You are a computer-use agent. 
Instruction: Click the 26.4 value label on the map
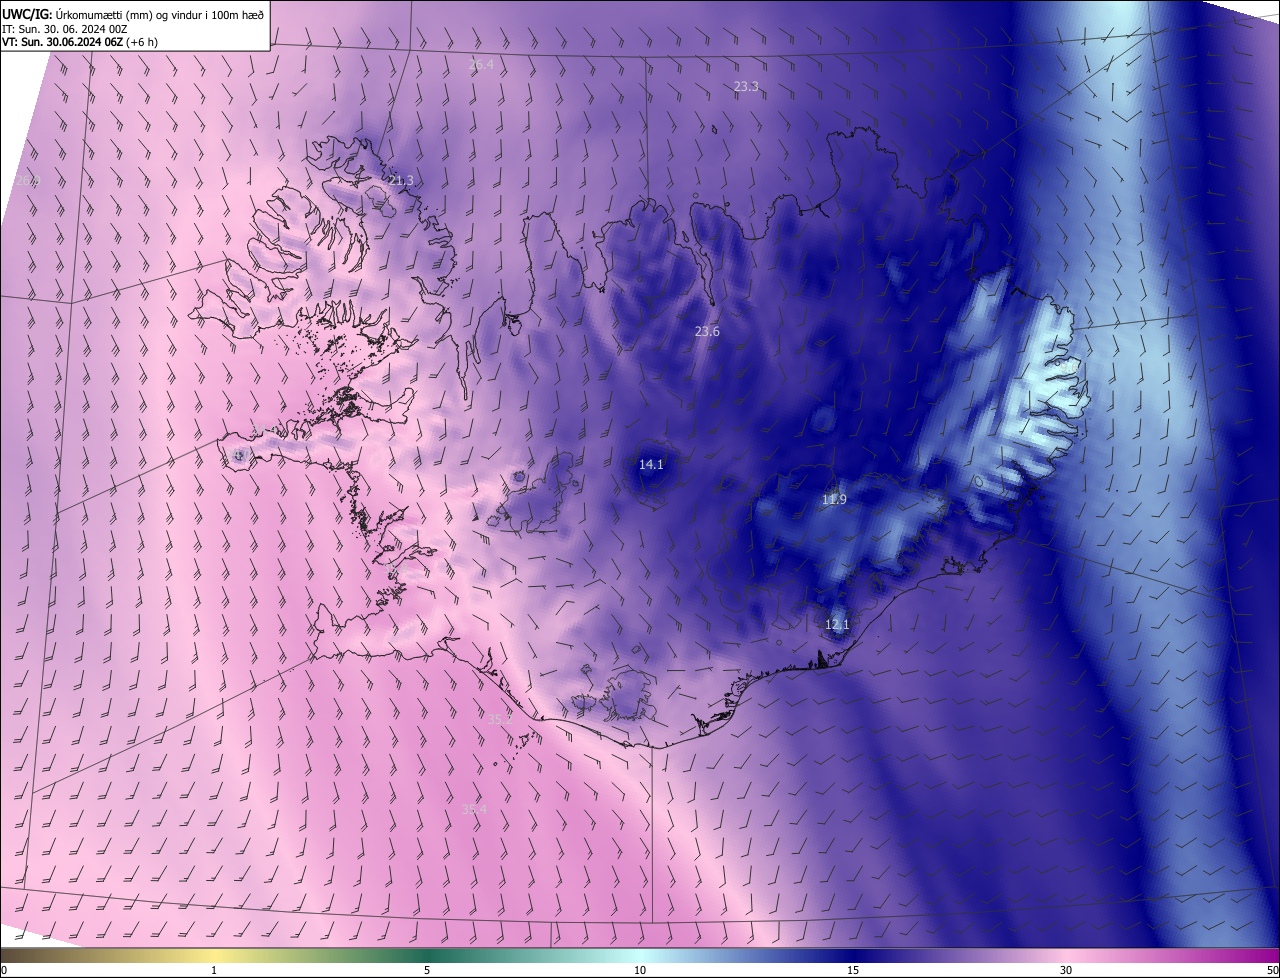[481, 64]
